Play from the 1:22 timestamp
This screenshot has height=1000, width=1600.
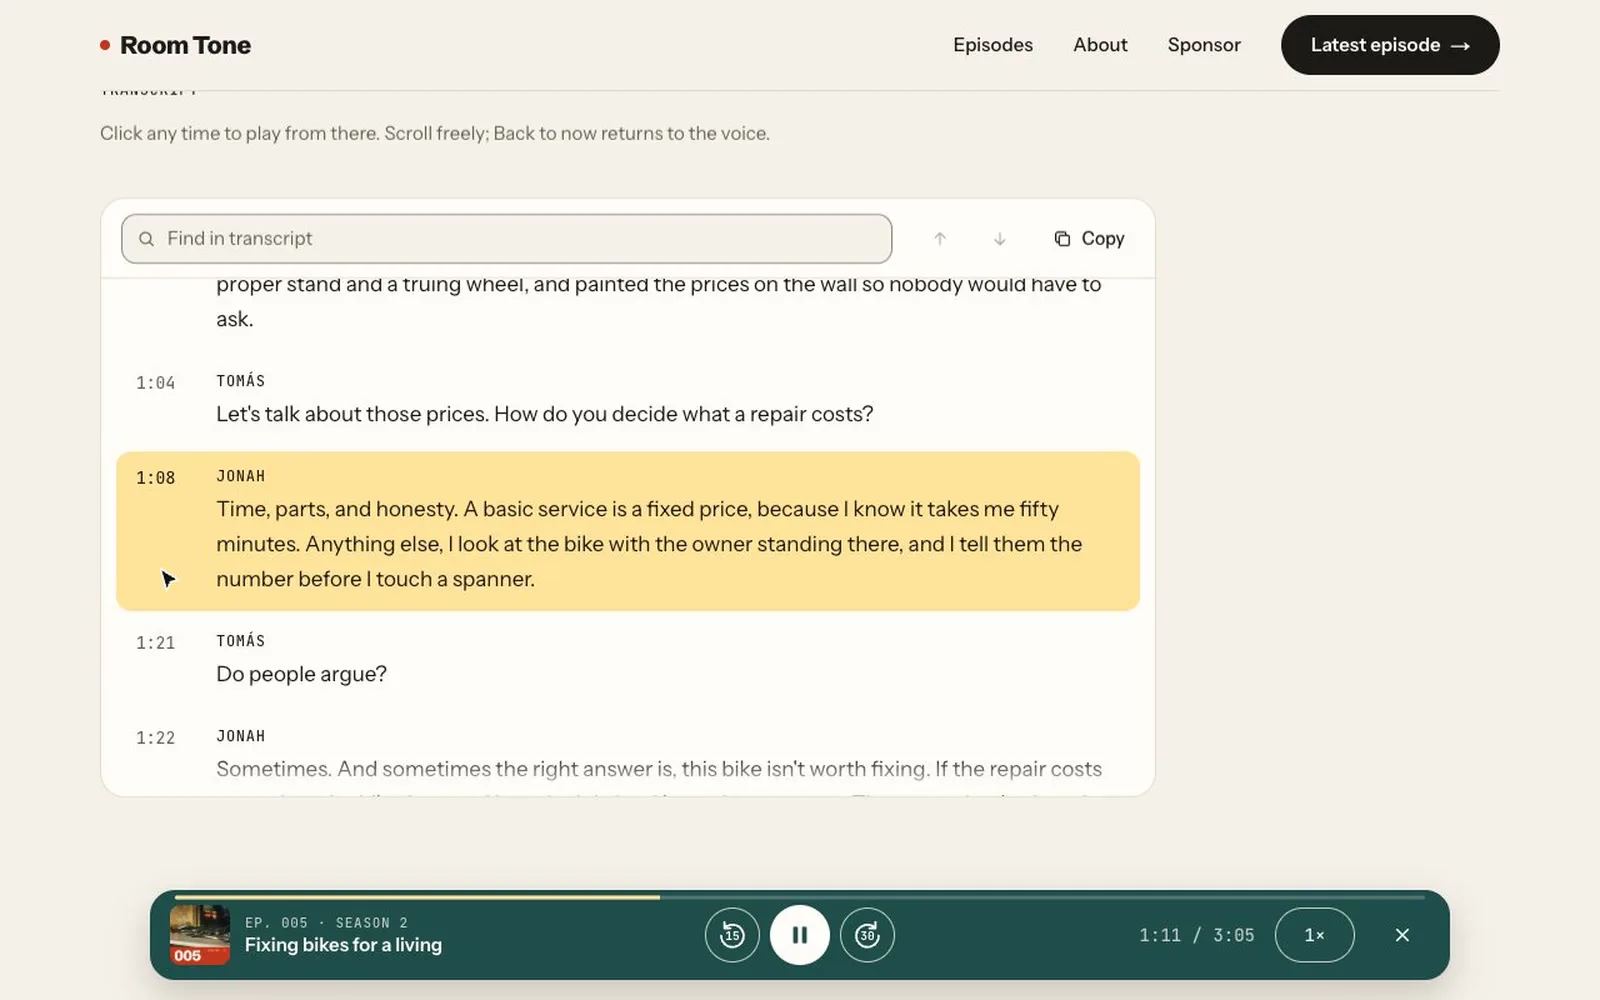[x=156, y=738]
